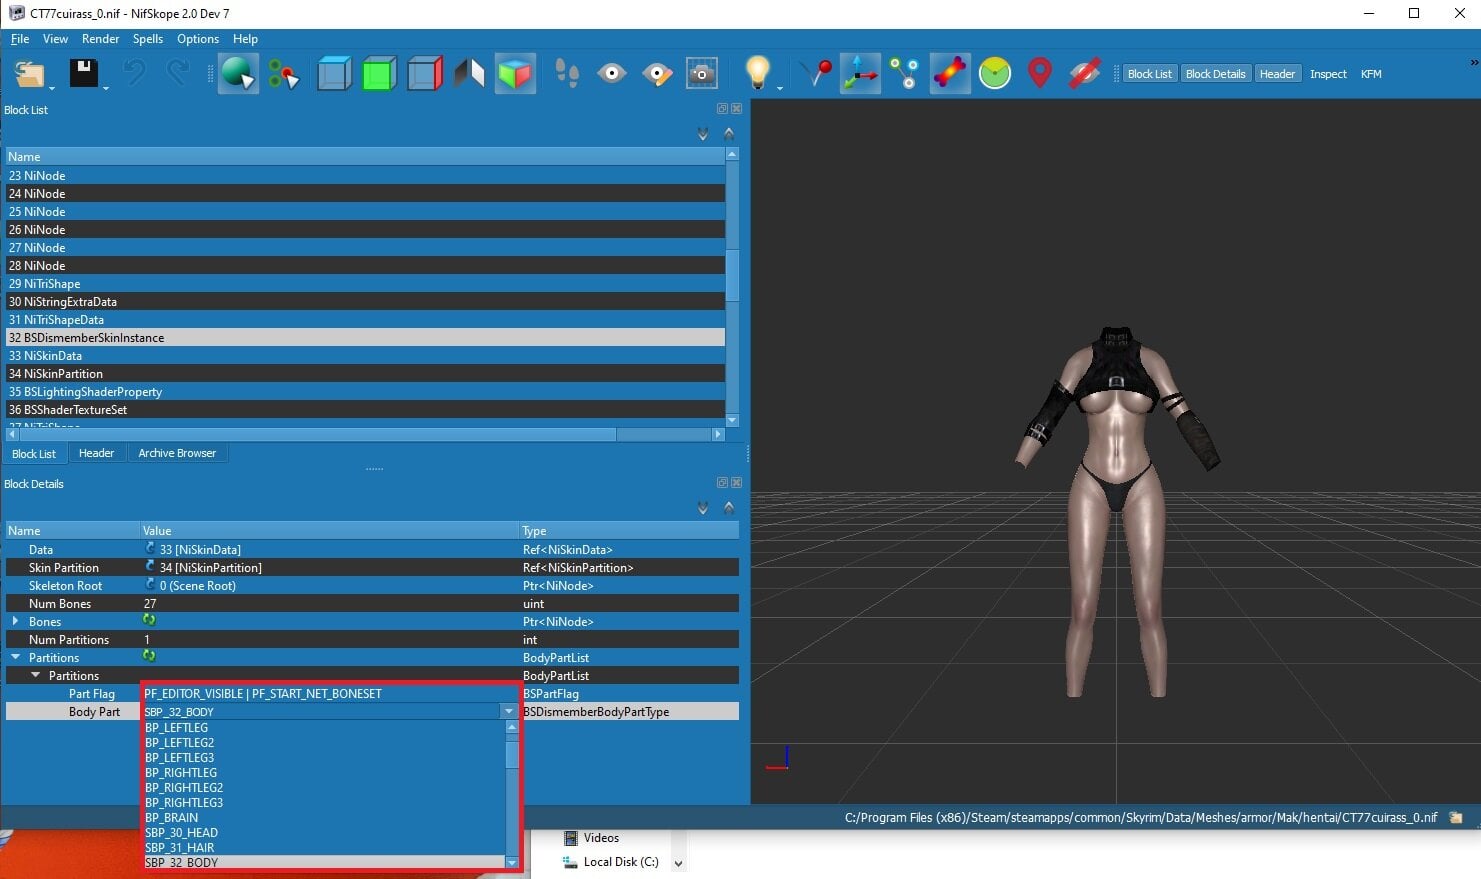1481x879 pixels.
Task: Open the View menu
Action: 55,39
